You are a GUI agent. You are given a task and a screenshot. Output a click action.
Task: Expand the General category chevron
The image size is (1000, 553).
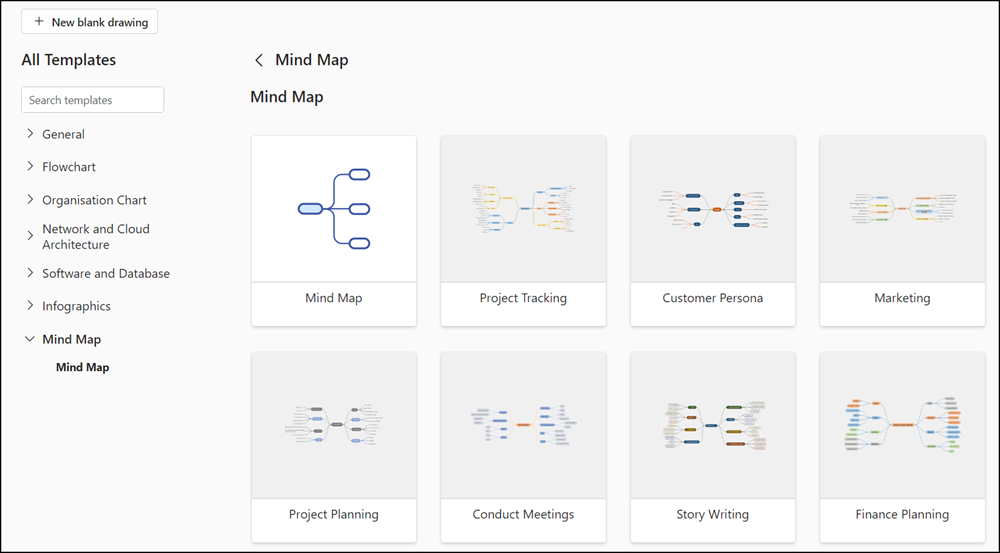coord(30,133)
